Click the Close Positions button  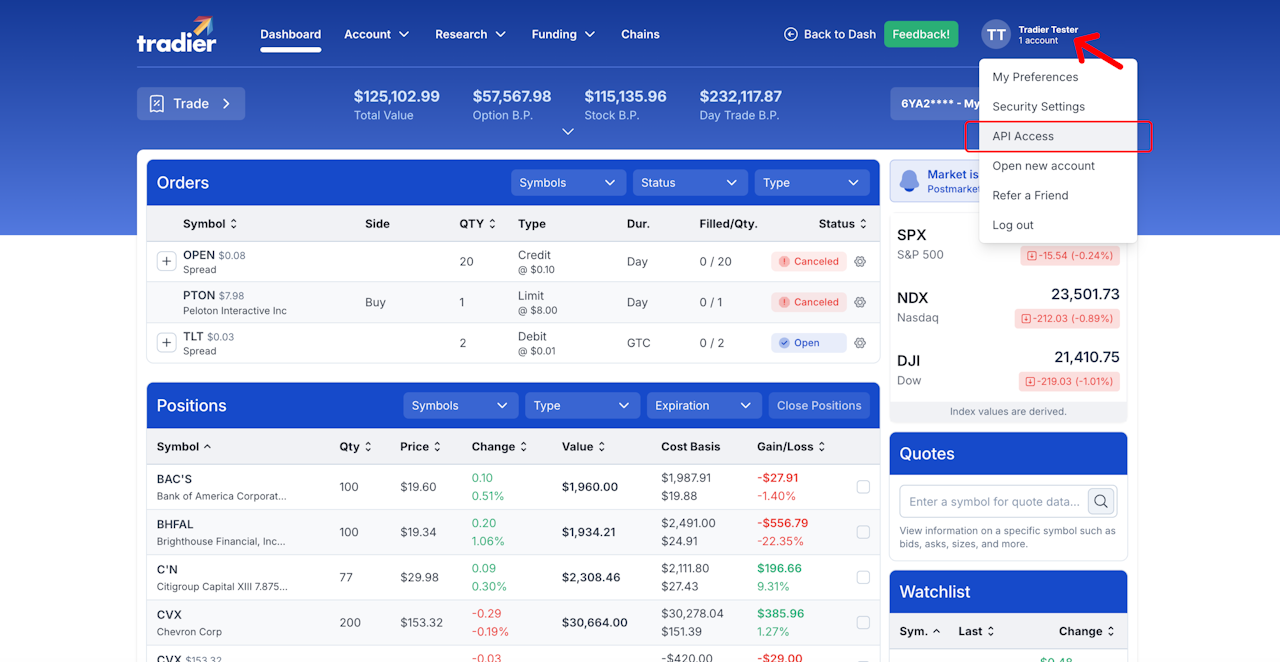[x=819, y=405]
